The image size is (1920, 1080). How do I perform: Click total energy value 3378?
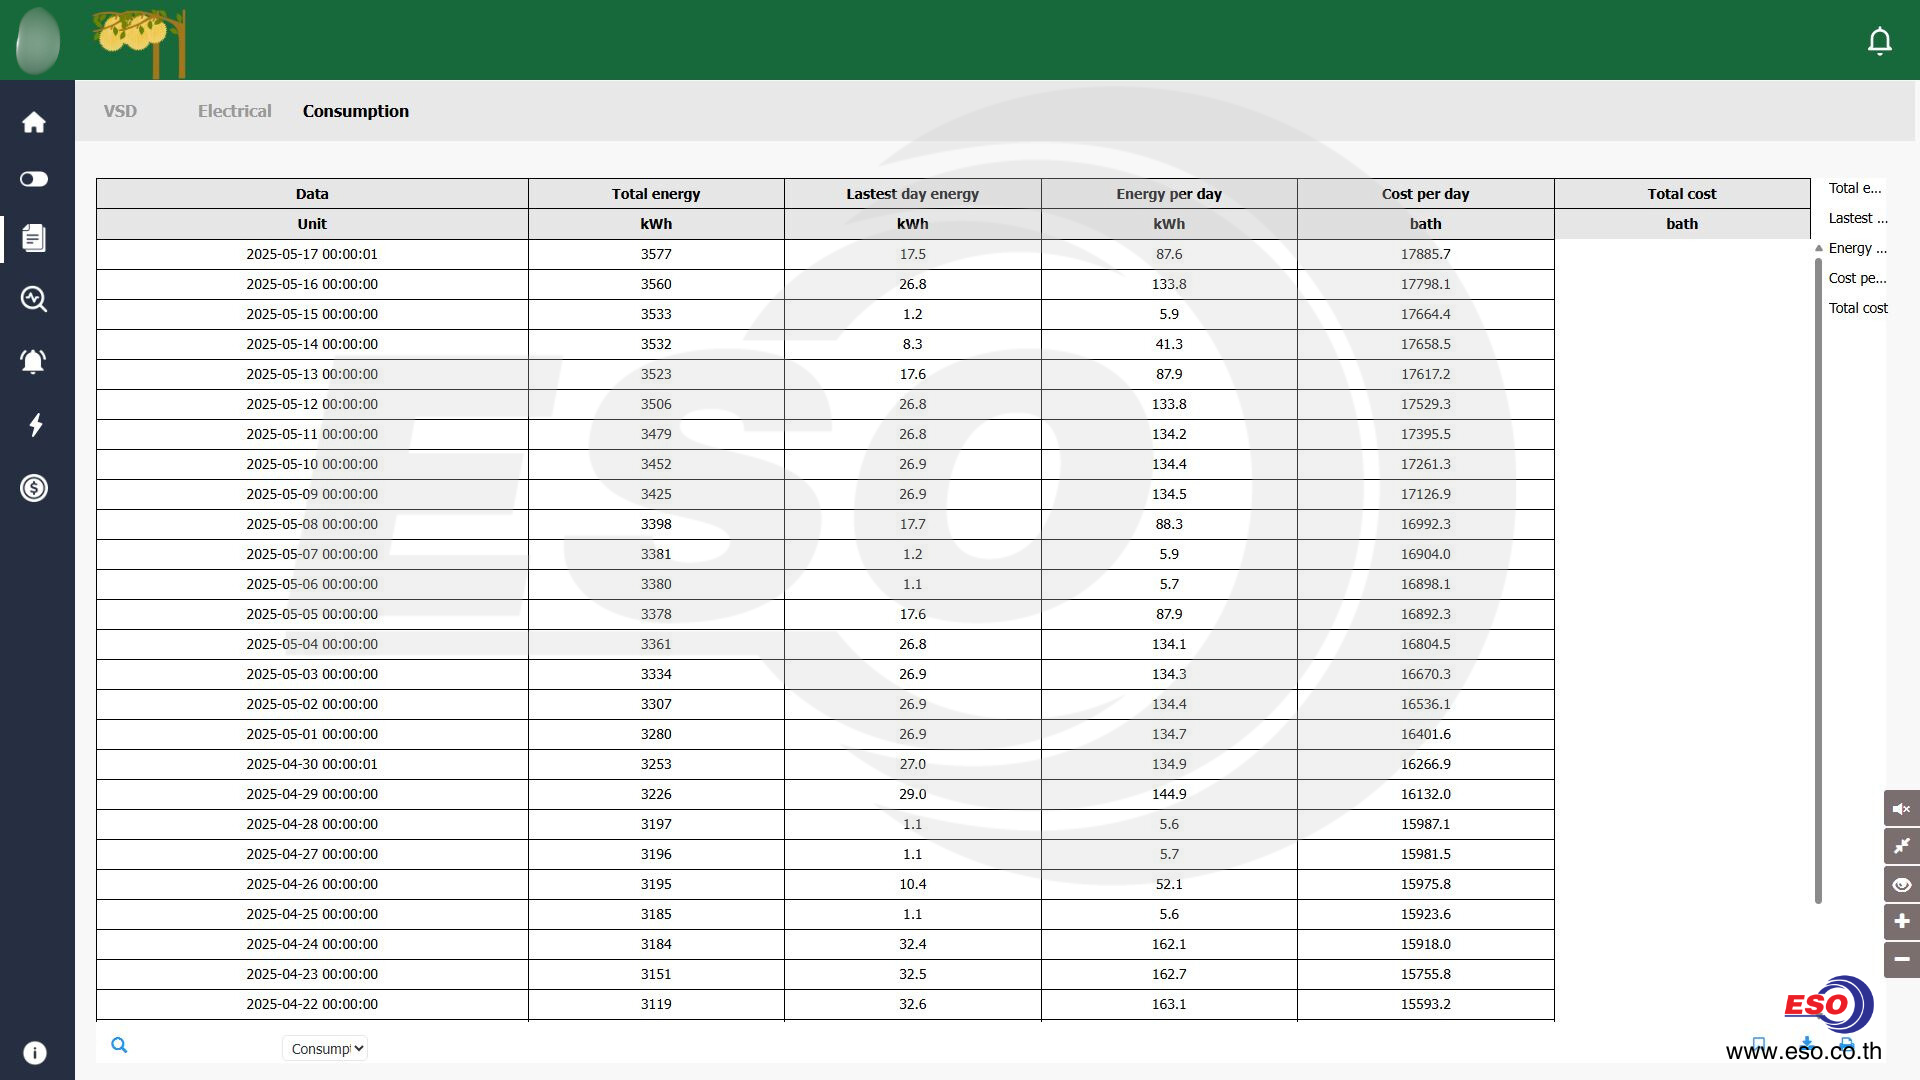click(x=656, y=614)
